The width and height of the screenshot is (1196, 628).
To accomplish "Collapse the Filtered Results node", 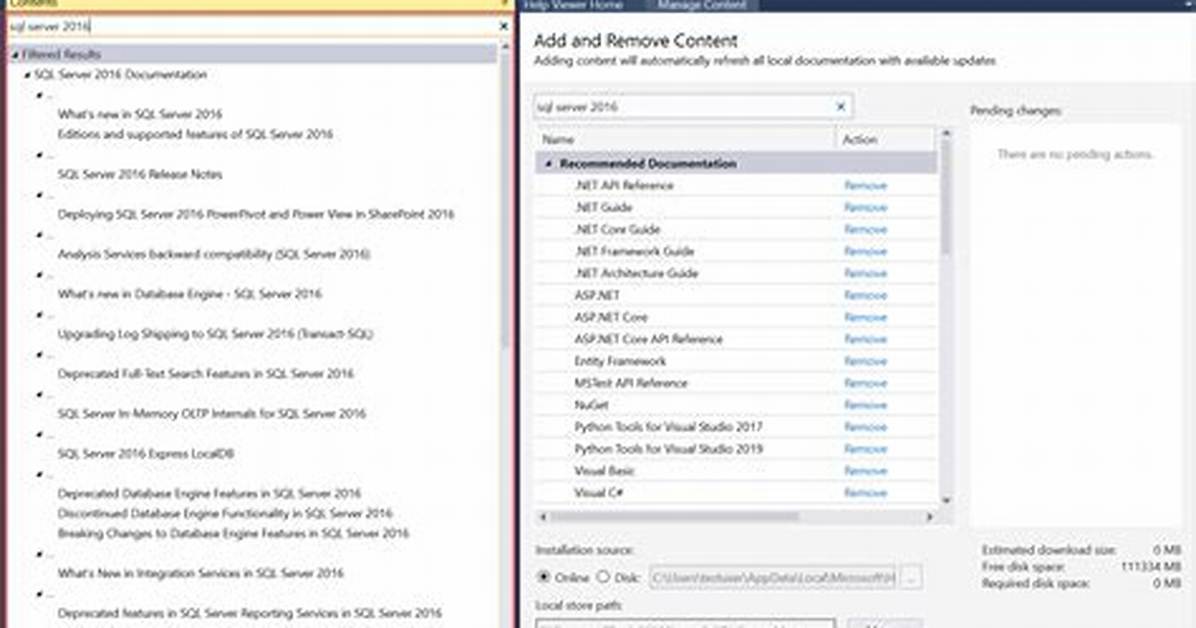I will tap(15, 55).
